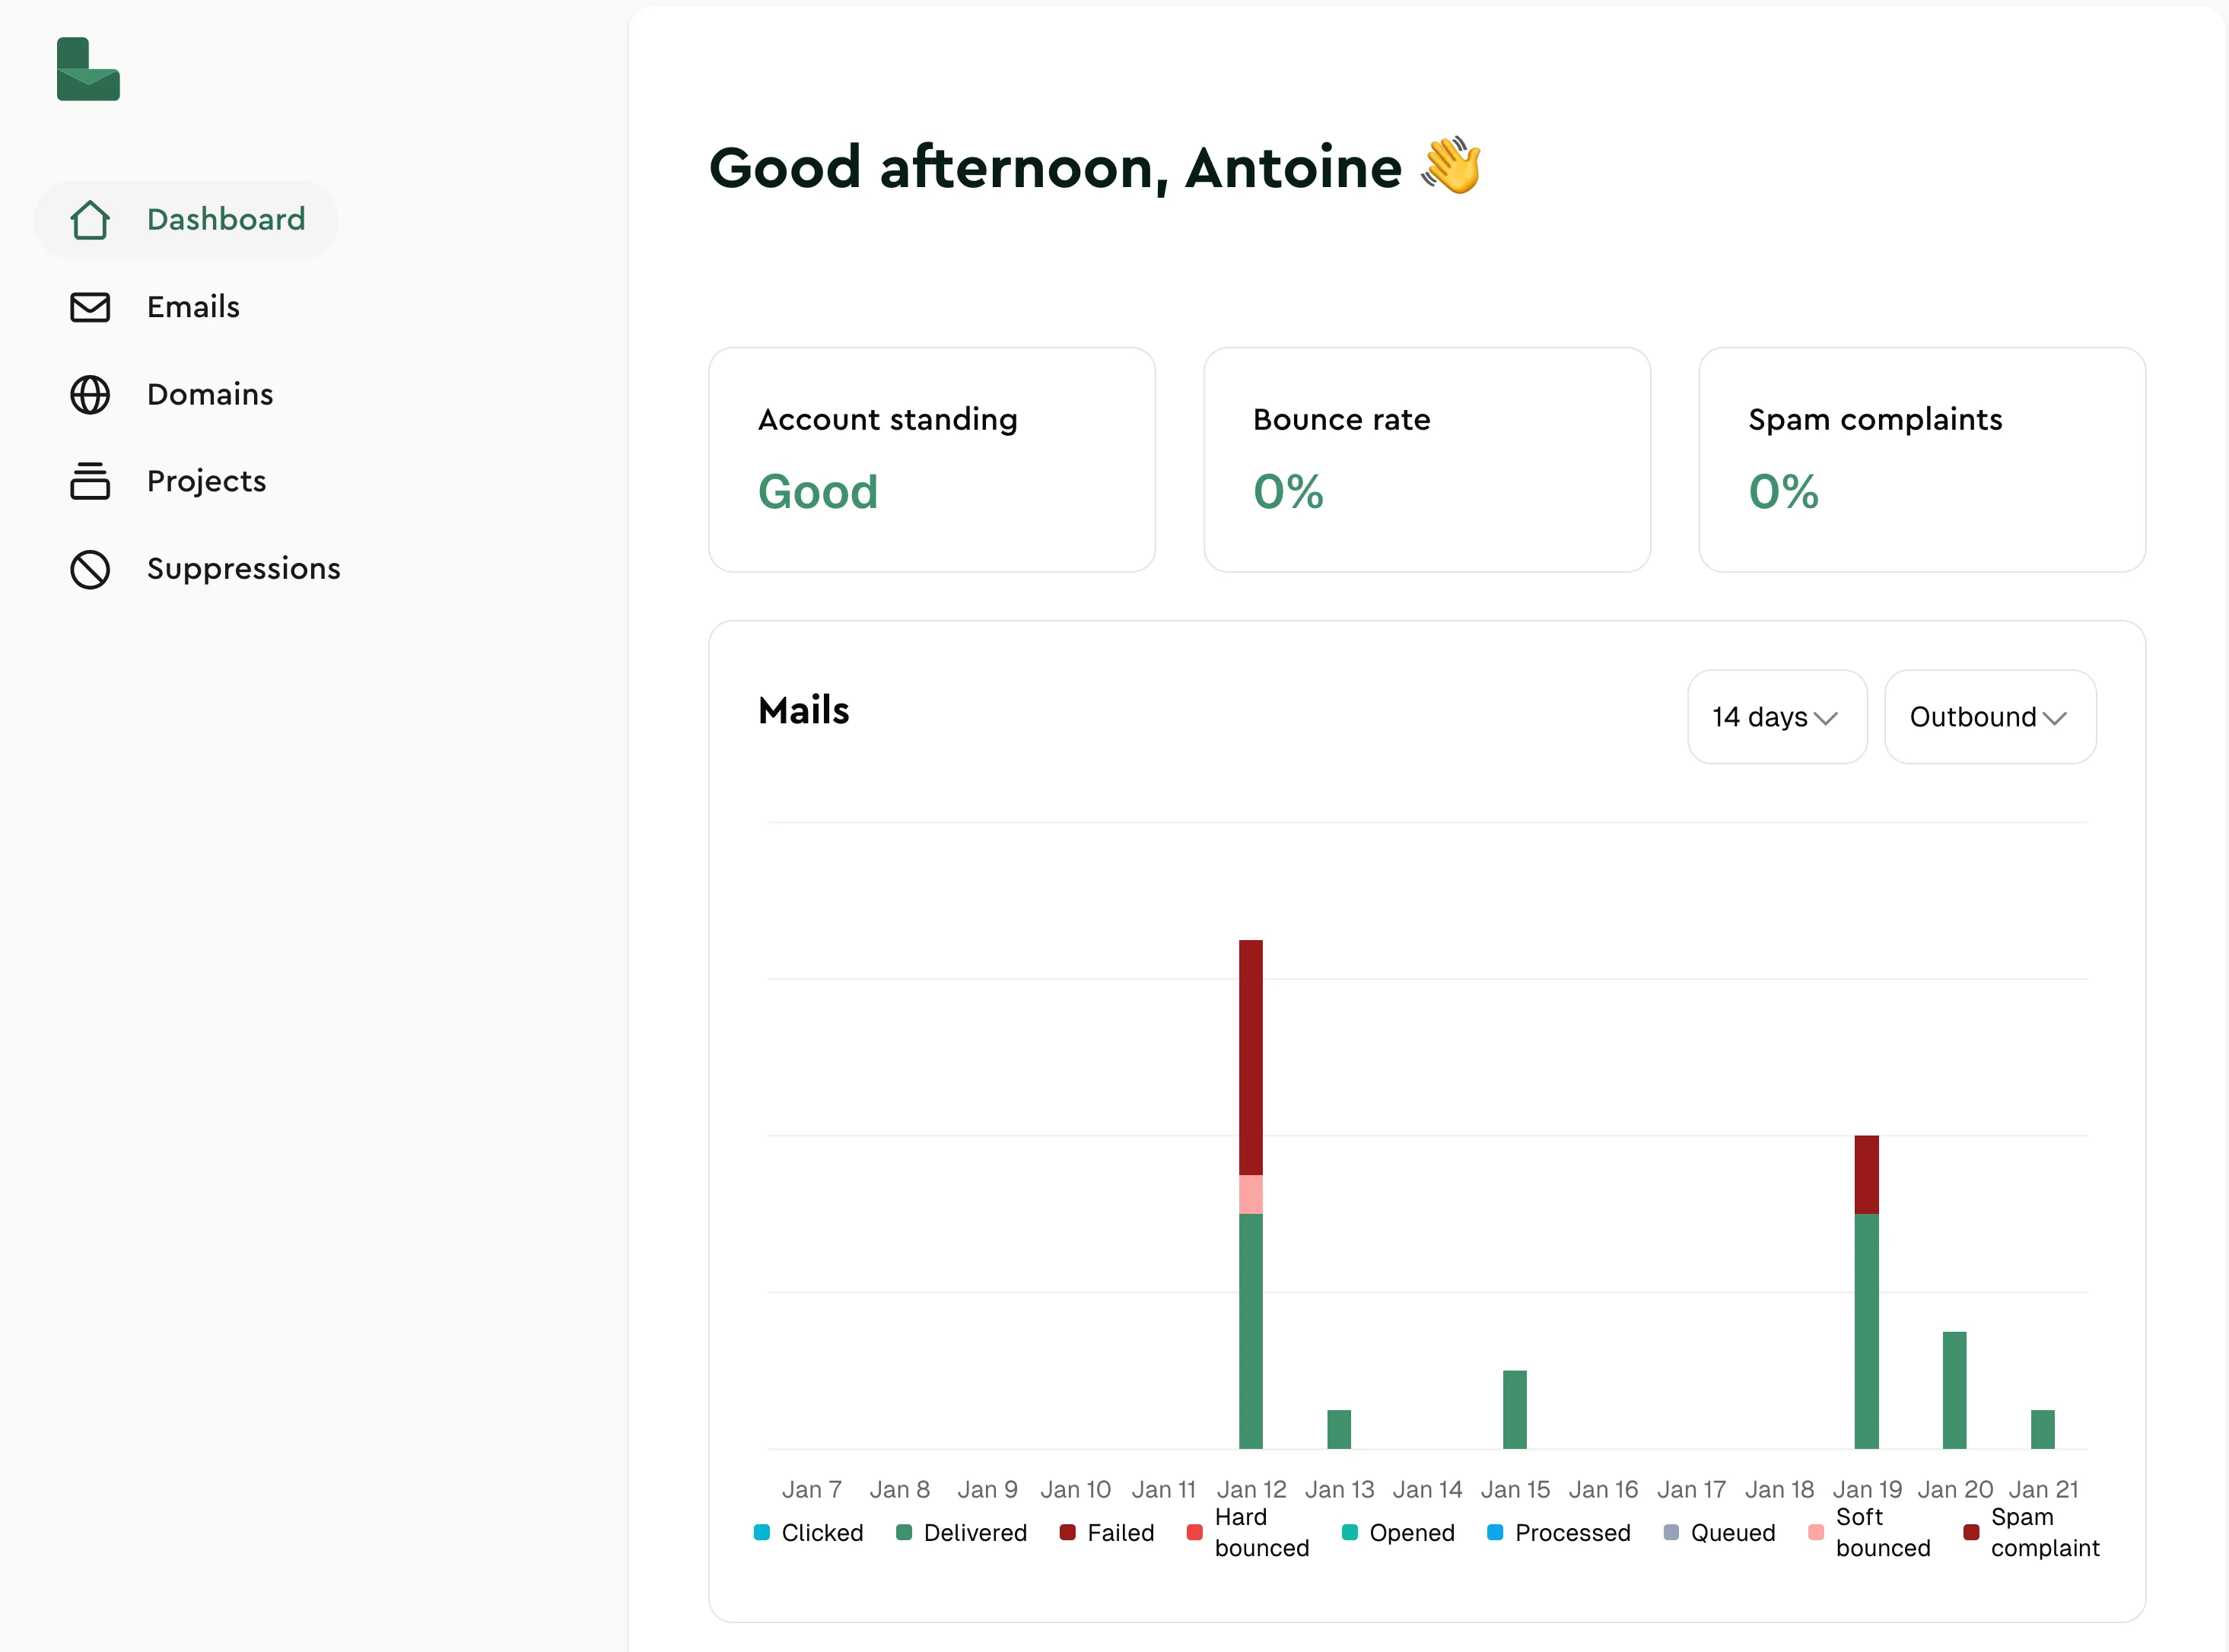Open the Bounce rate card
This screenshot has width=2229, height=1652.
click(1427, 460)
